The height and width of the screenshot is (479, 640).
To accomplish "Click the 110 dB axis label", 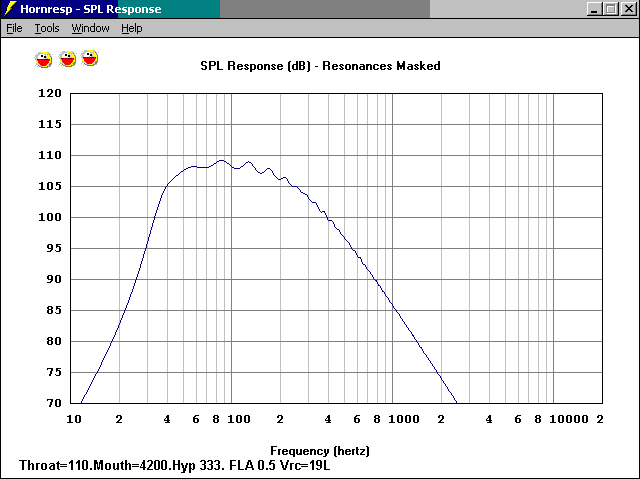I will [50, 155].
